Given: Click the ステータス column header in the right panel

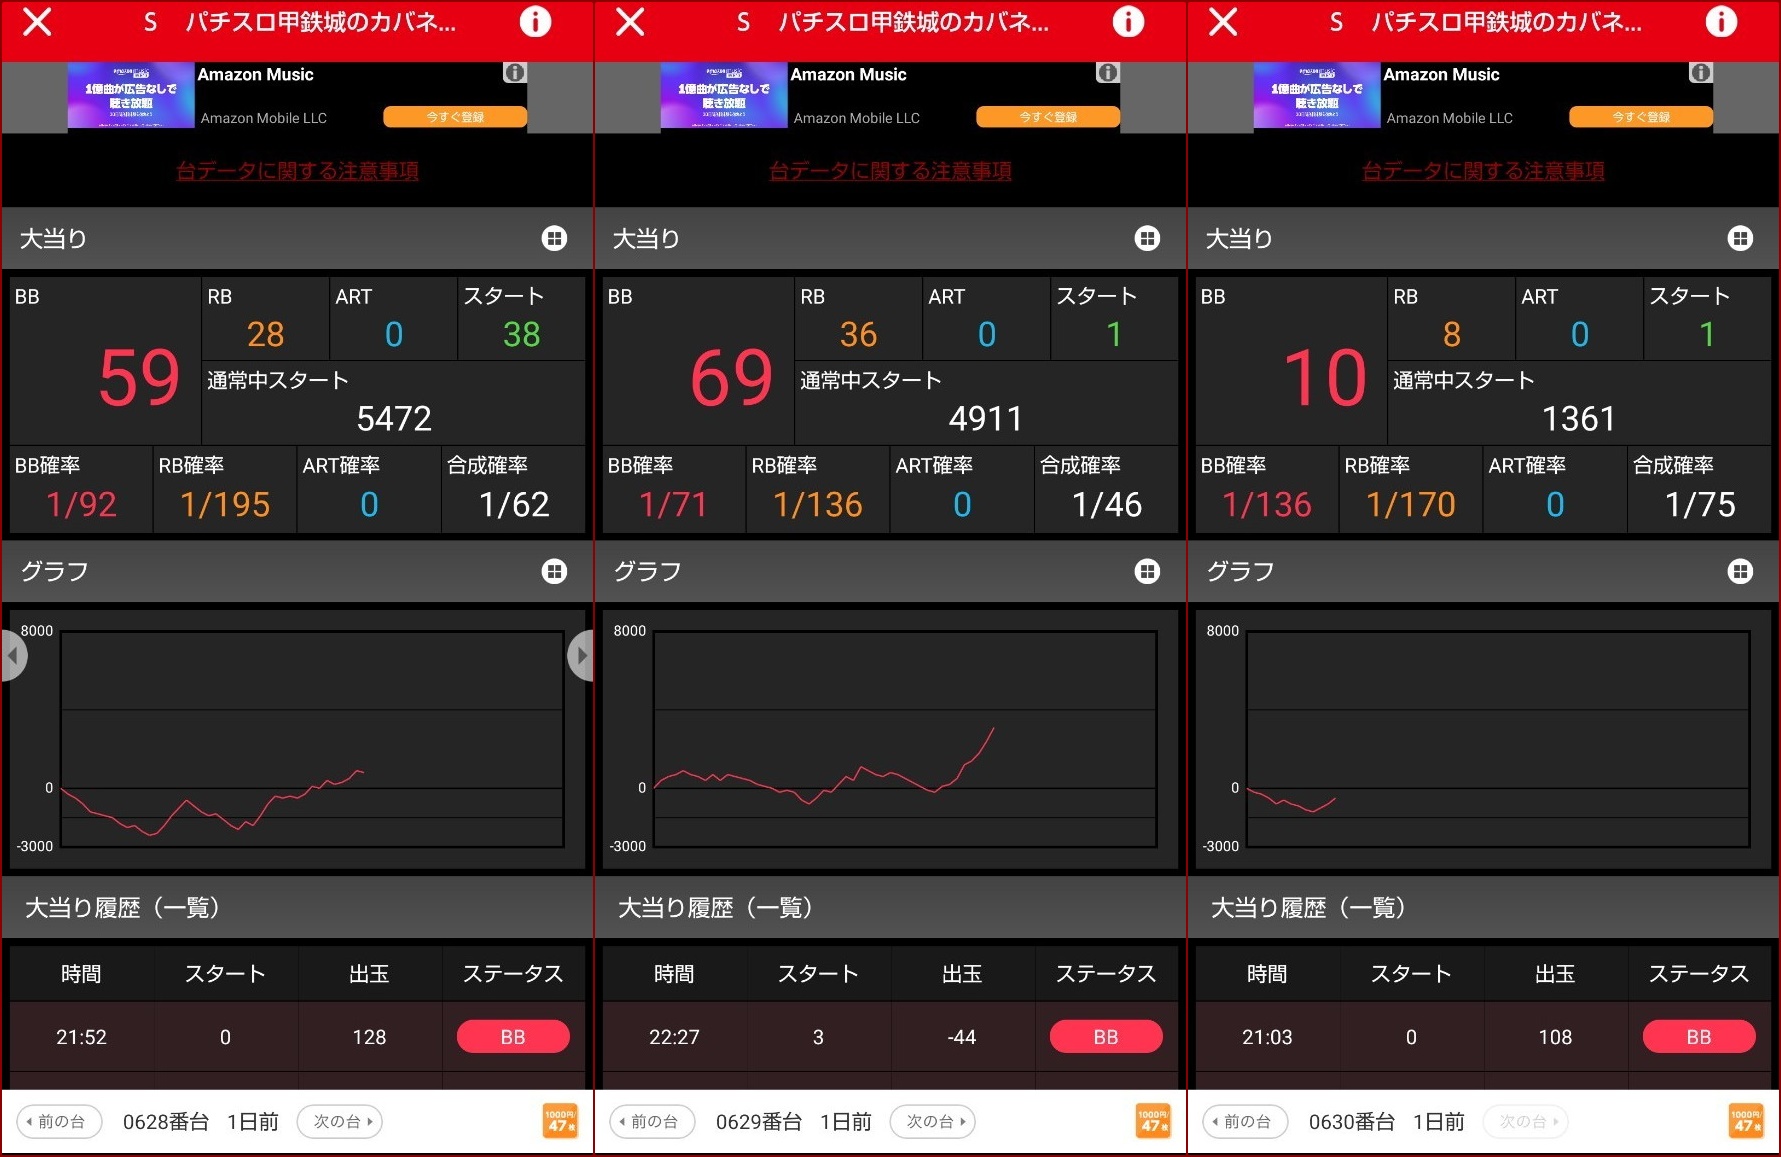Looking at the screenshot, I should pos(1698,973).
